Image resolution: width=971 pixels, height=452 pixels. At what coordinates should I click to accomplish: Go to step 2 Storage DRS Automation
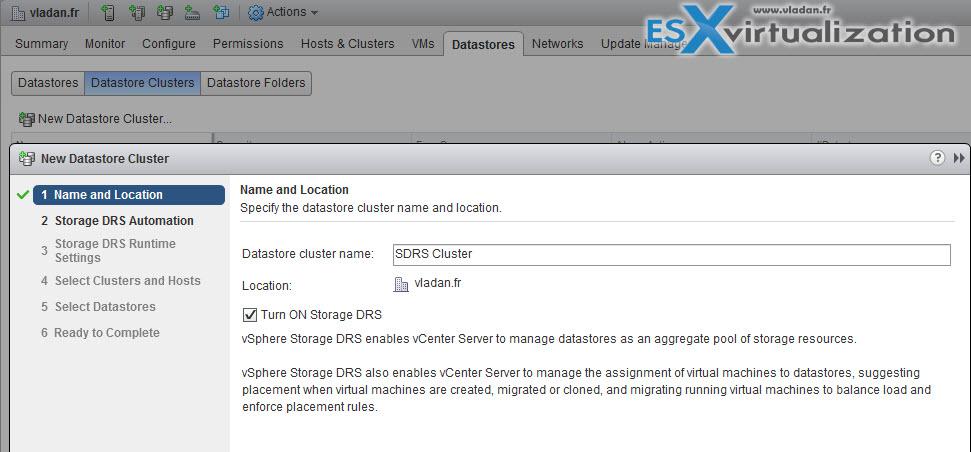118,220
